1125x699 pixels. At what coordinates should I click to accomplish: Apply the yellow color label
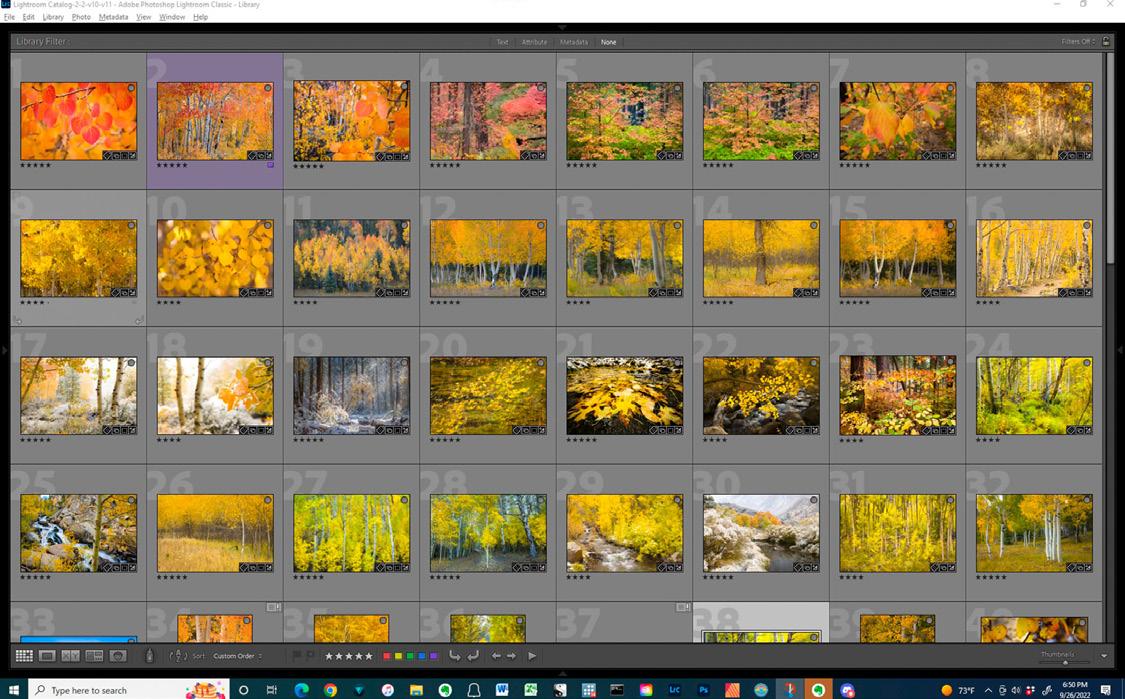(398, 656)
